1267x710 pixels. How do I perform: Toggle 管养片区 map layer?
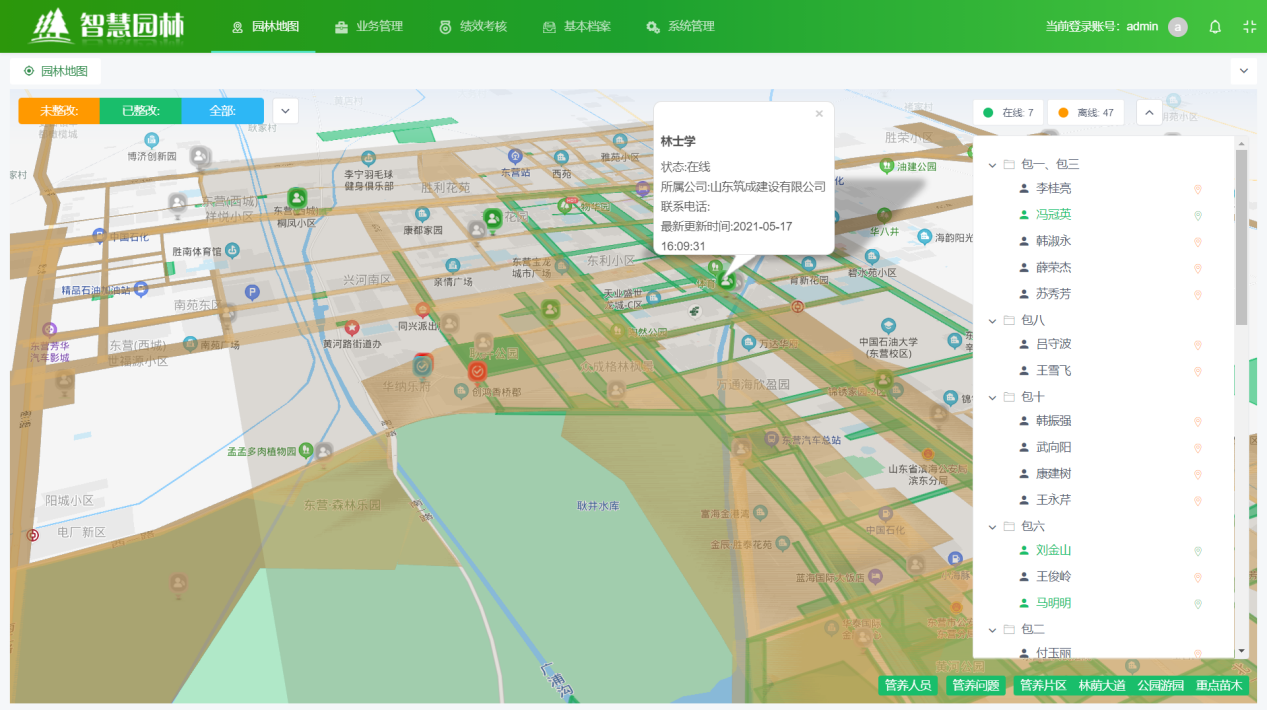tap(1042, 685)
